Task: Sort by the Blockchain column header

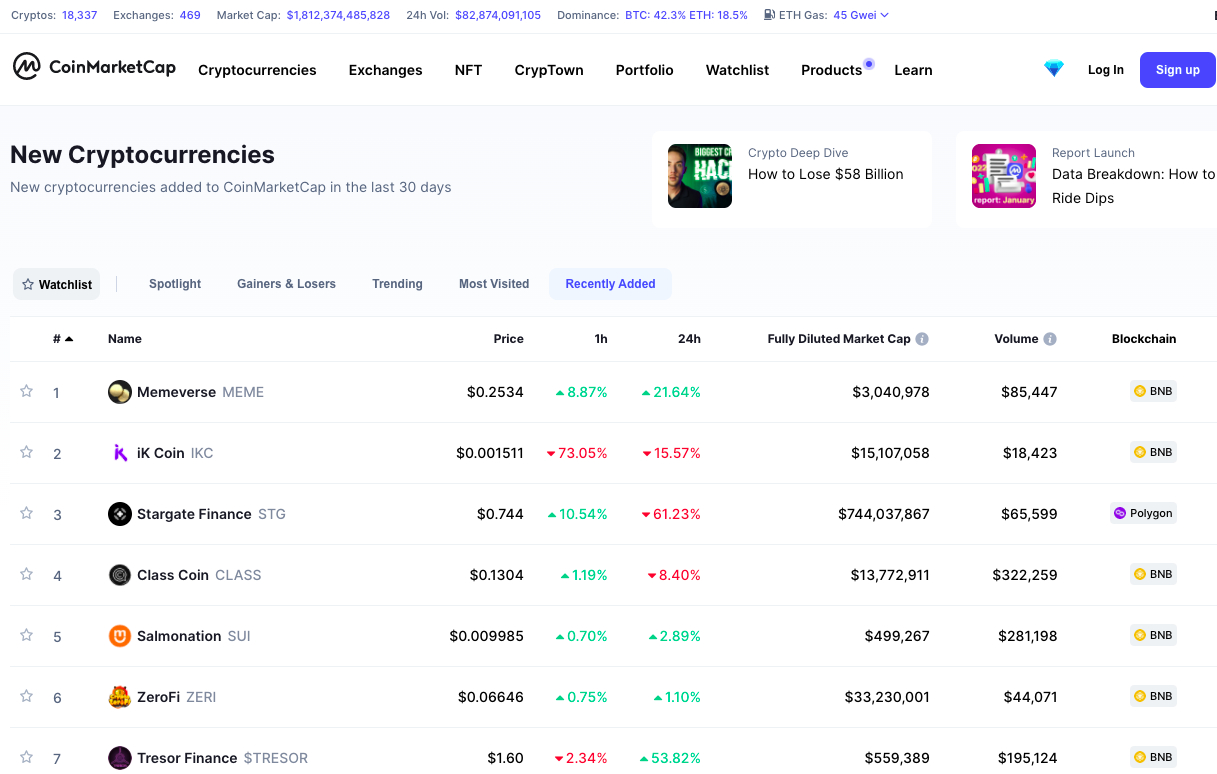Action: (1144, 339)
